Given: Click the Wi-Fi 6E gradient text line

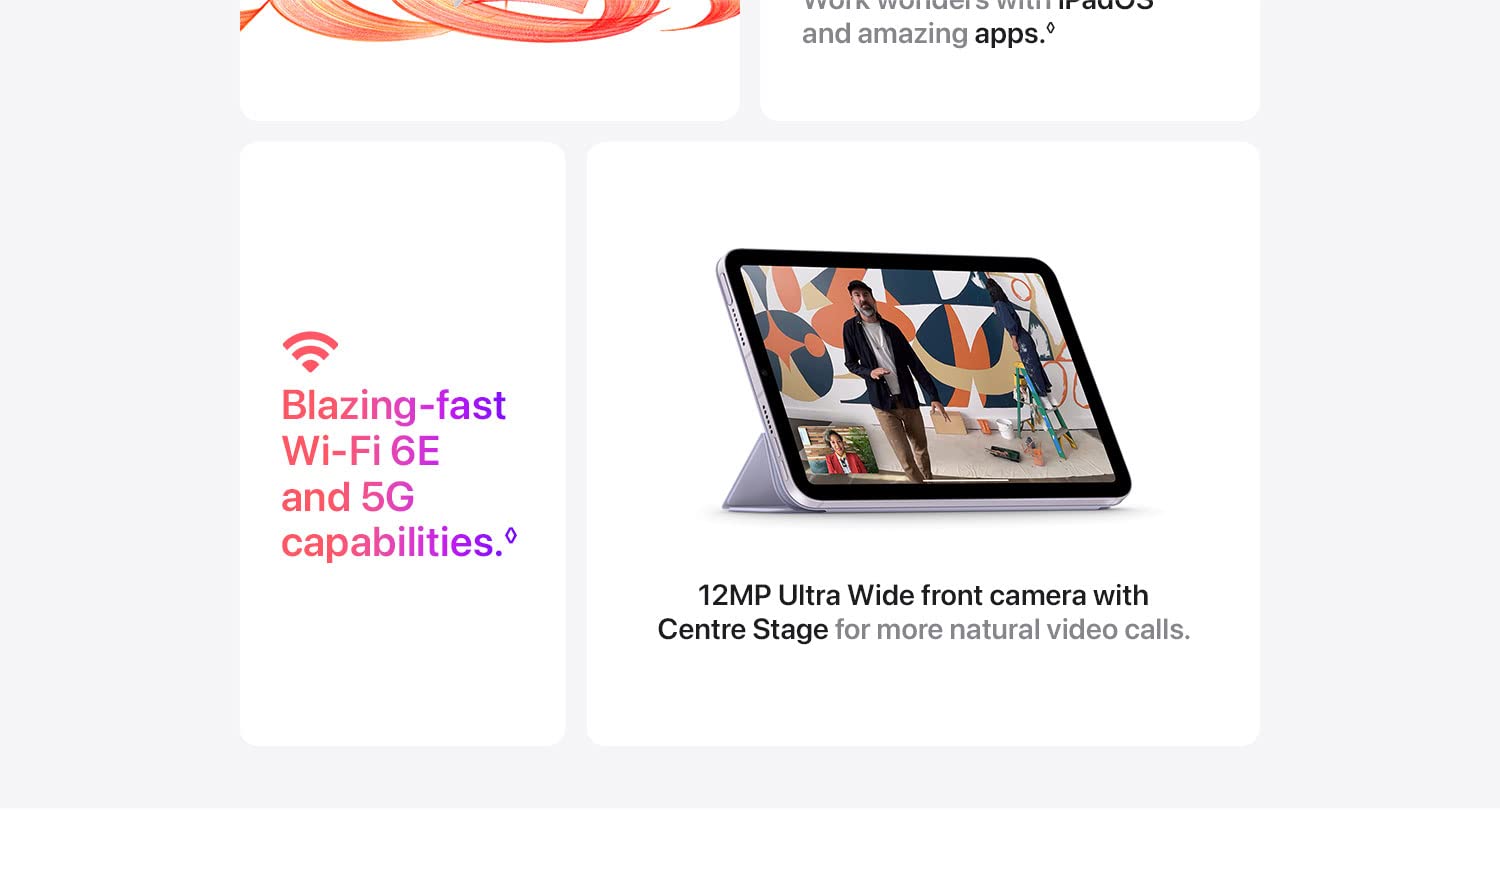Looking at the screenshot, I should [x=361, y=451].
